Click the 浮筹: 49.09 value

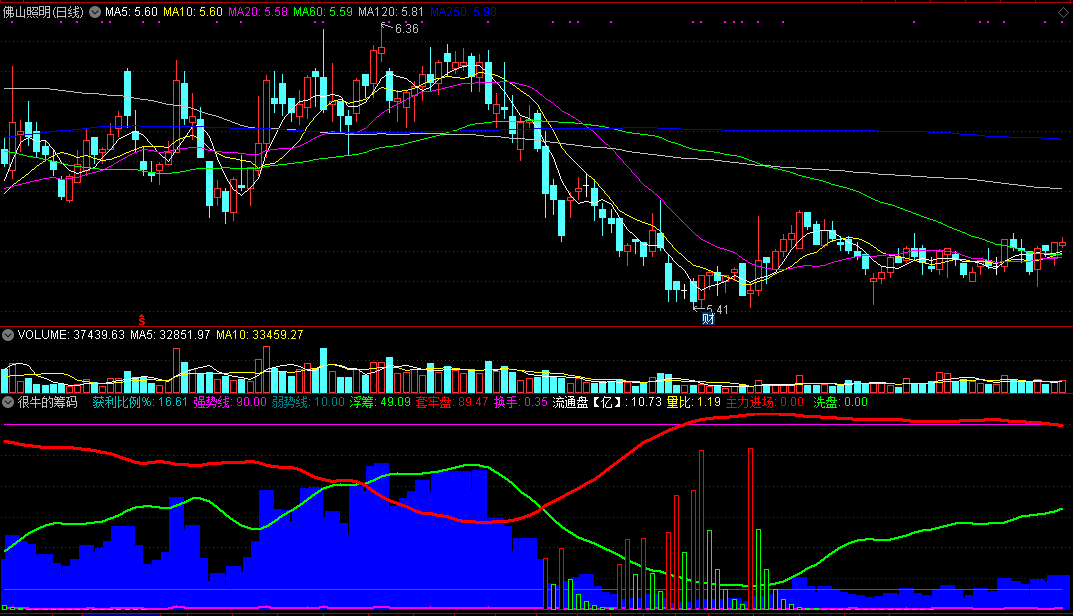[380, 402]
